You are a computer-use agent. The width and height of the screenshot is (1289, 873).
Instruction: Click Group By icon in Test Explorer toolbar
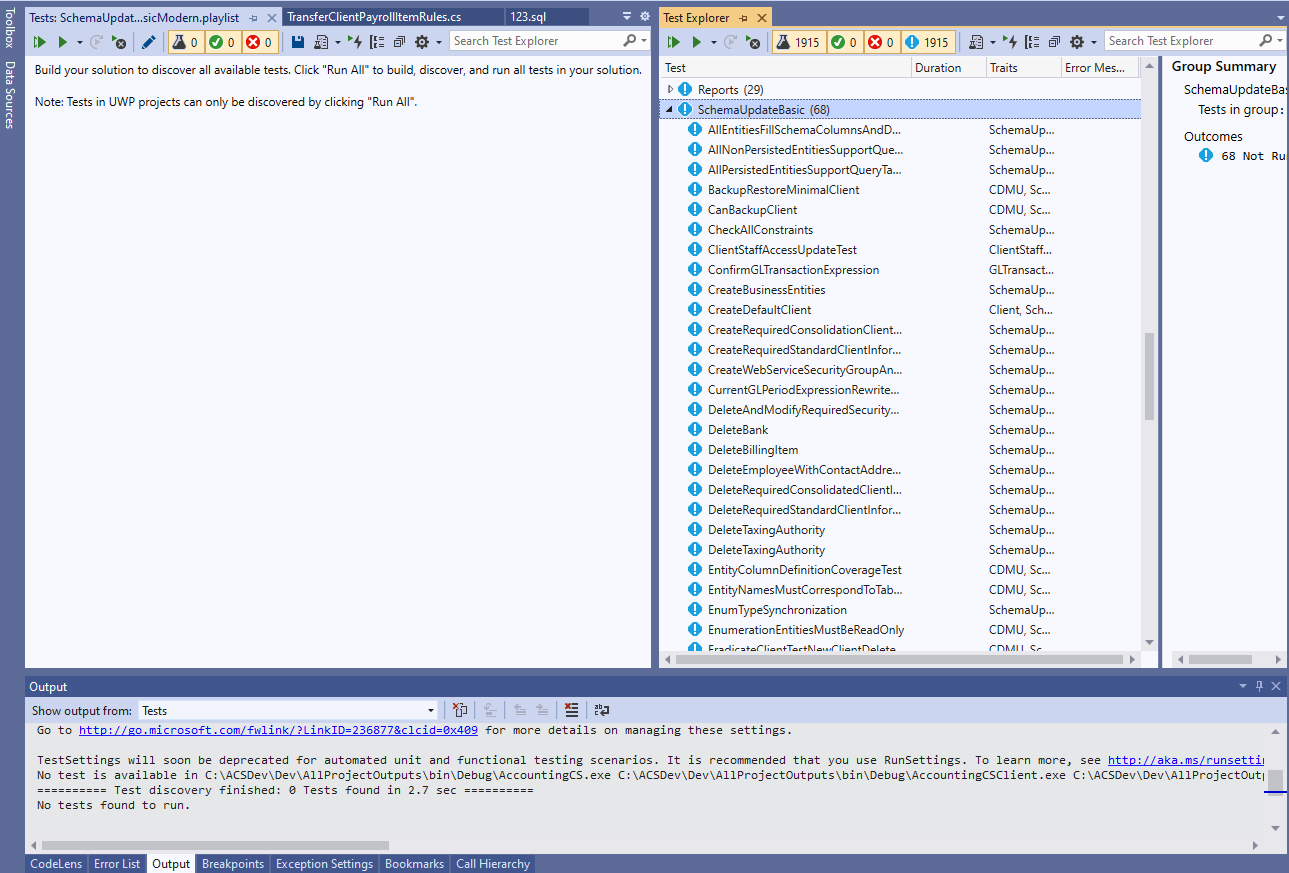tap(1032, 42)
